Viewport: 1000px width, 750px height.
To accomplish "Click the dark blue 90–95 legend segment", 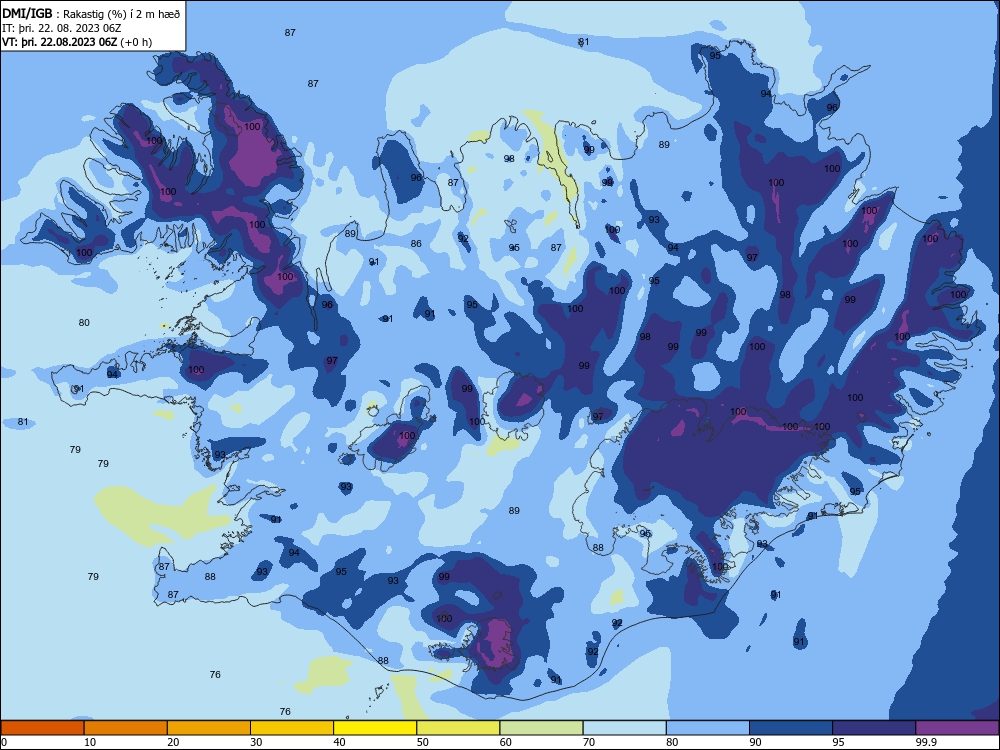I will (x=791, y=728).
